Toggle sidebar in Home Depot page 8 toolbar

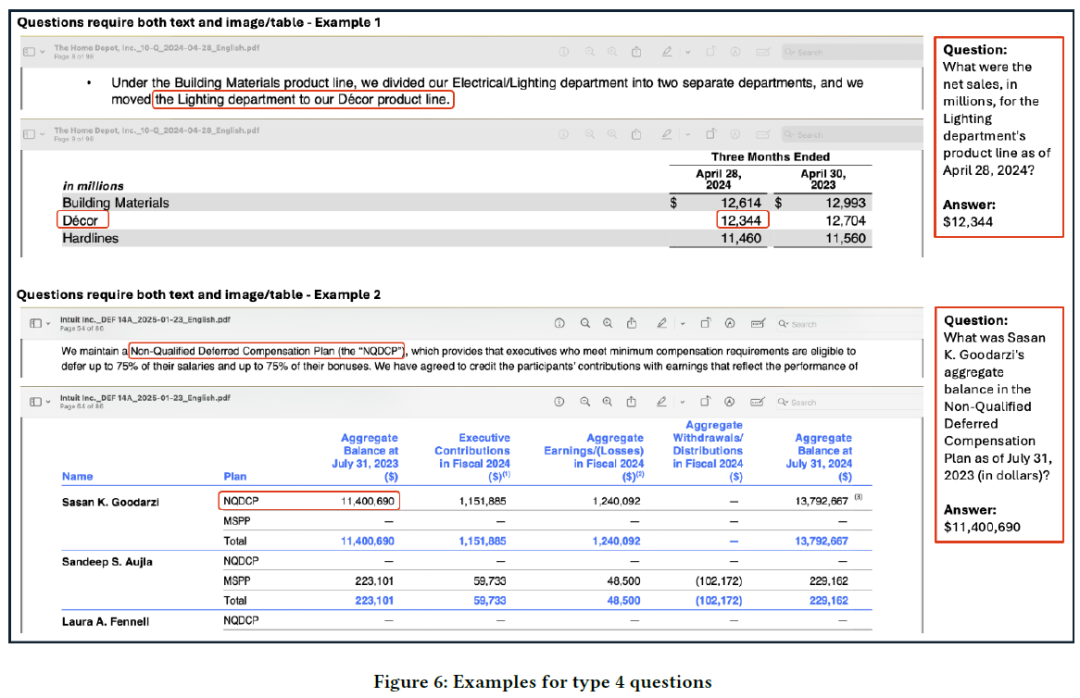pos(30,52)
